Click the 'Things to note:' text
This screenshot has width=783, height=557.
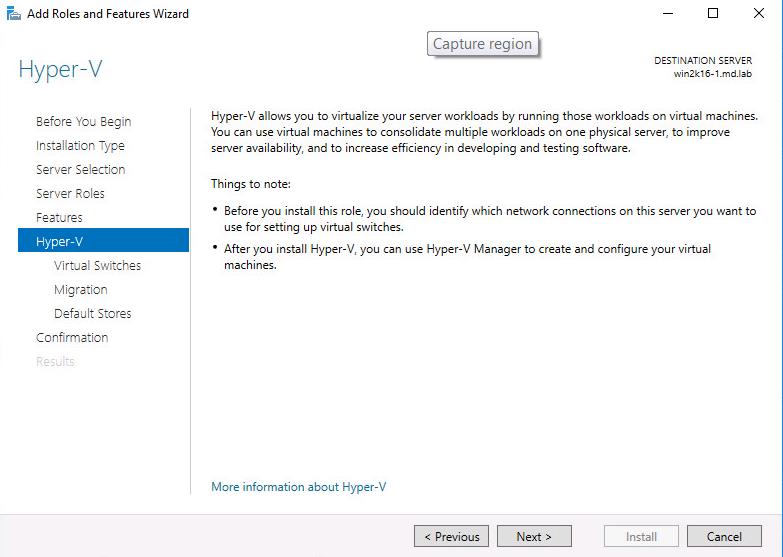pos(251,184)
